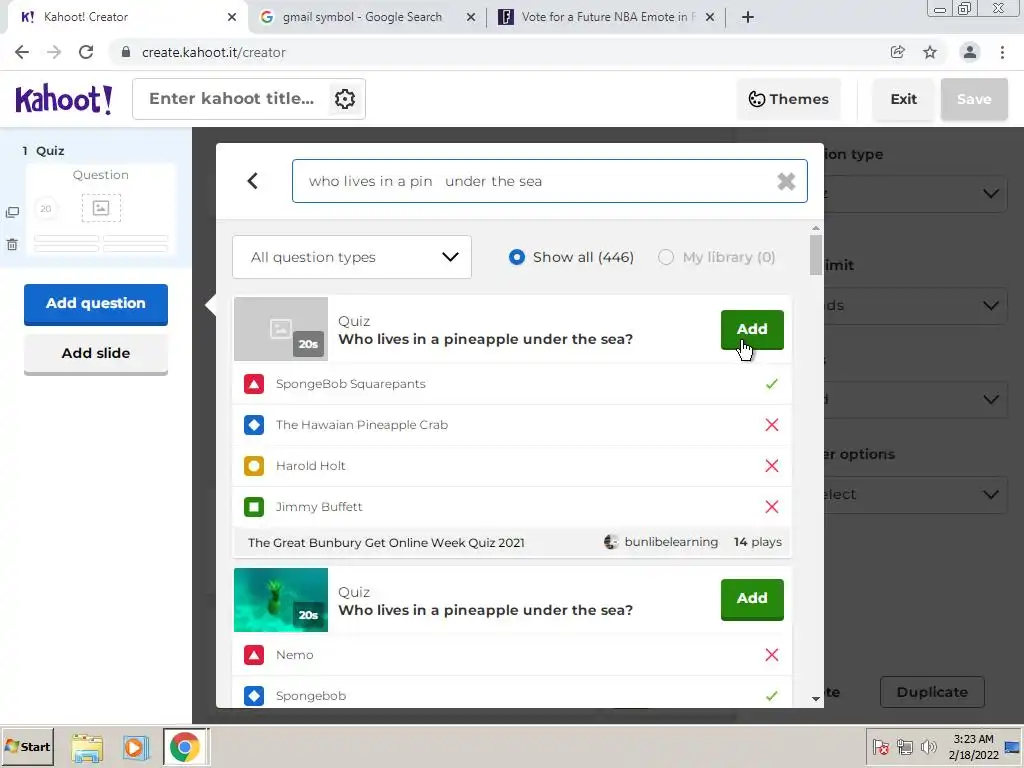Screen dimensions: 1024x768
Task: Go back using the left chevron arrow
Action: coord(253,181)
